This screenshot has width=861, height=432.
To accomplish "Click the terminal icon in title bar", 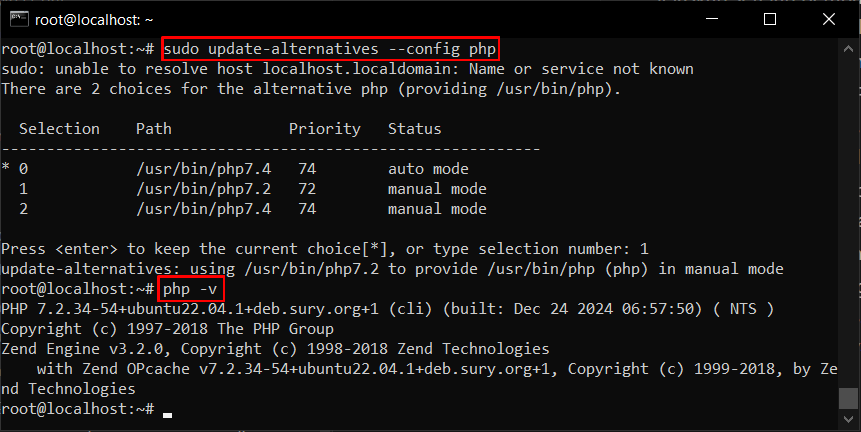I will click(x=19, y=19).
